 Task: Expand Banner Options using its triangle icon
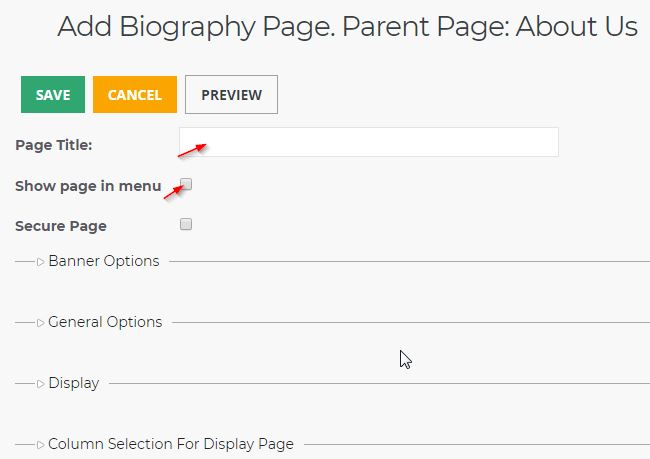(40, 262)
